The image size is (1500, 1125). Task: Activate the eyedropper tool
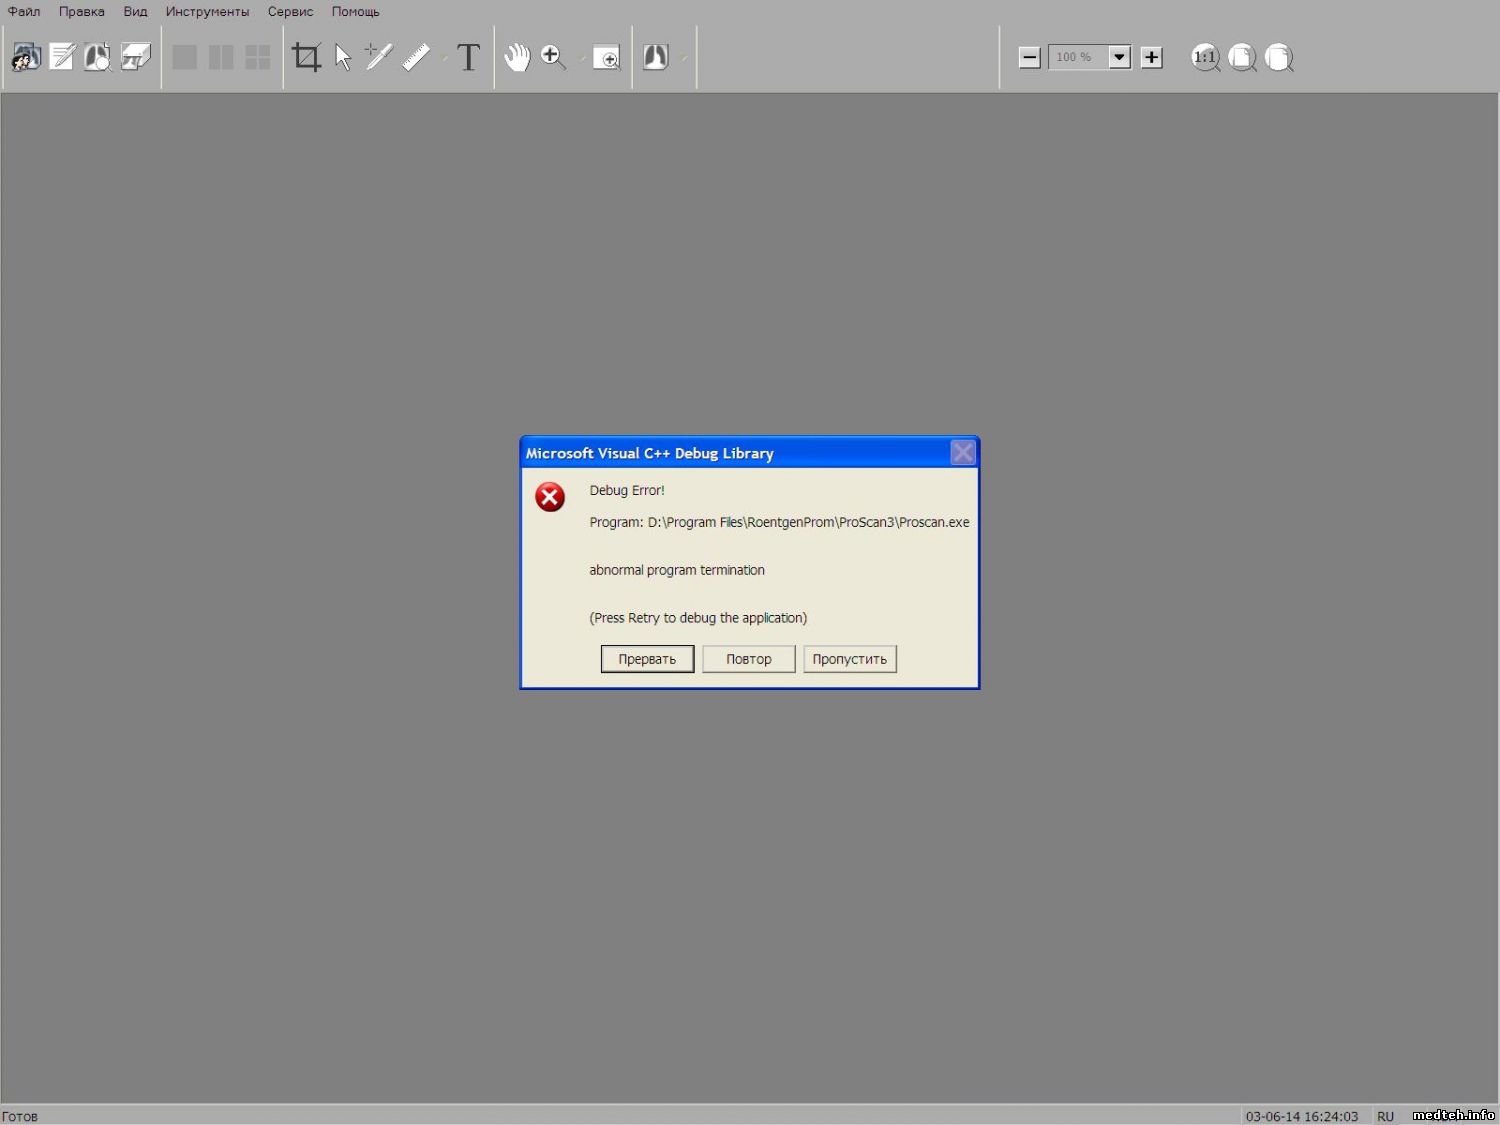[379, 57]
